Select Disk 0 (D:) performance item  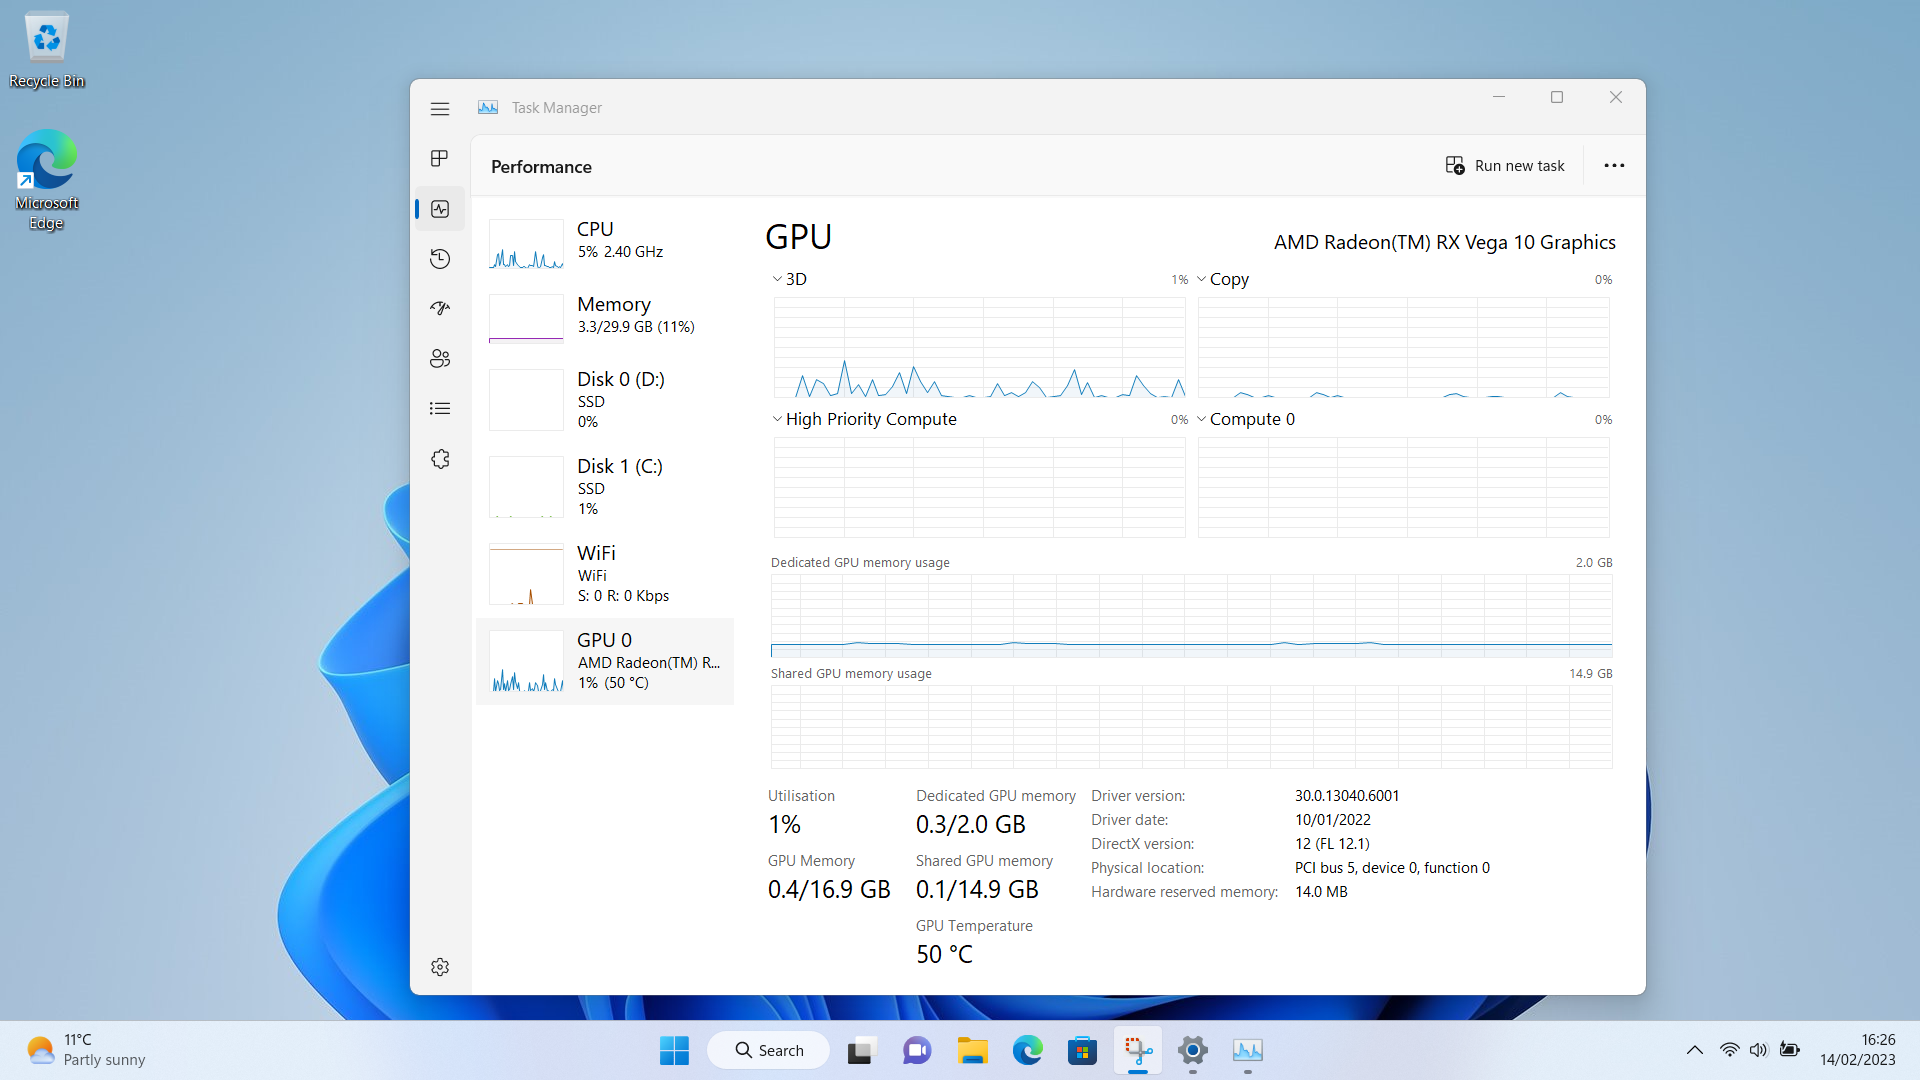click(605, 399)
